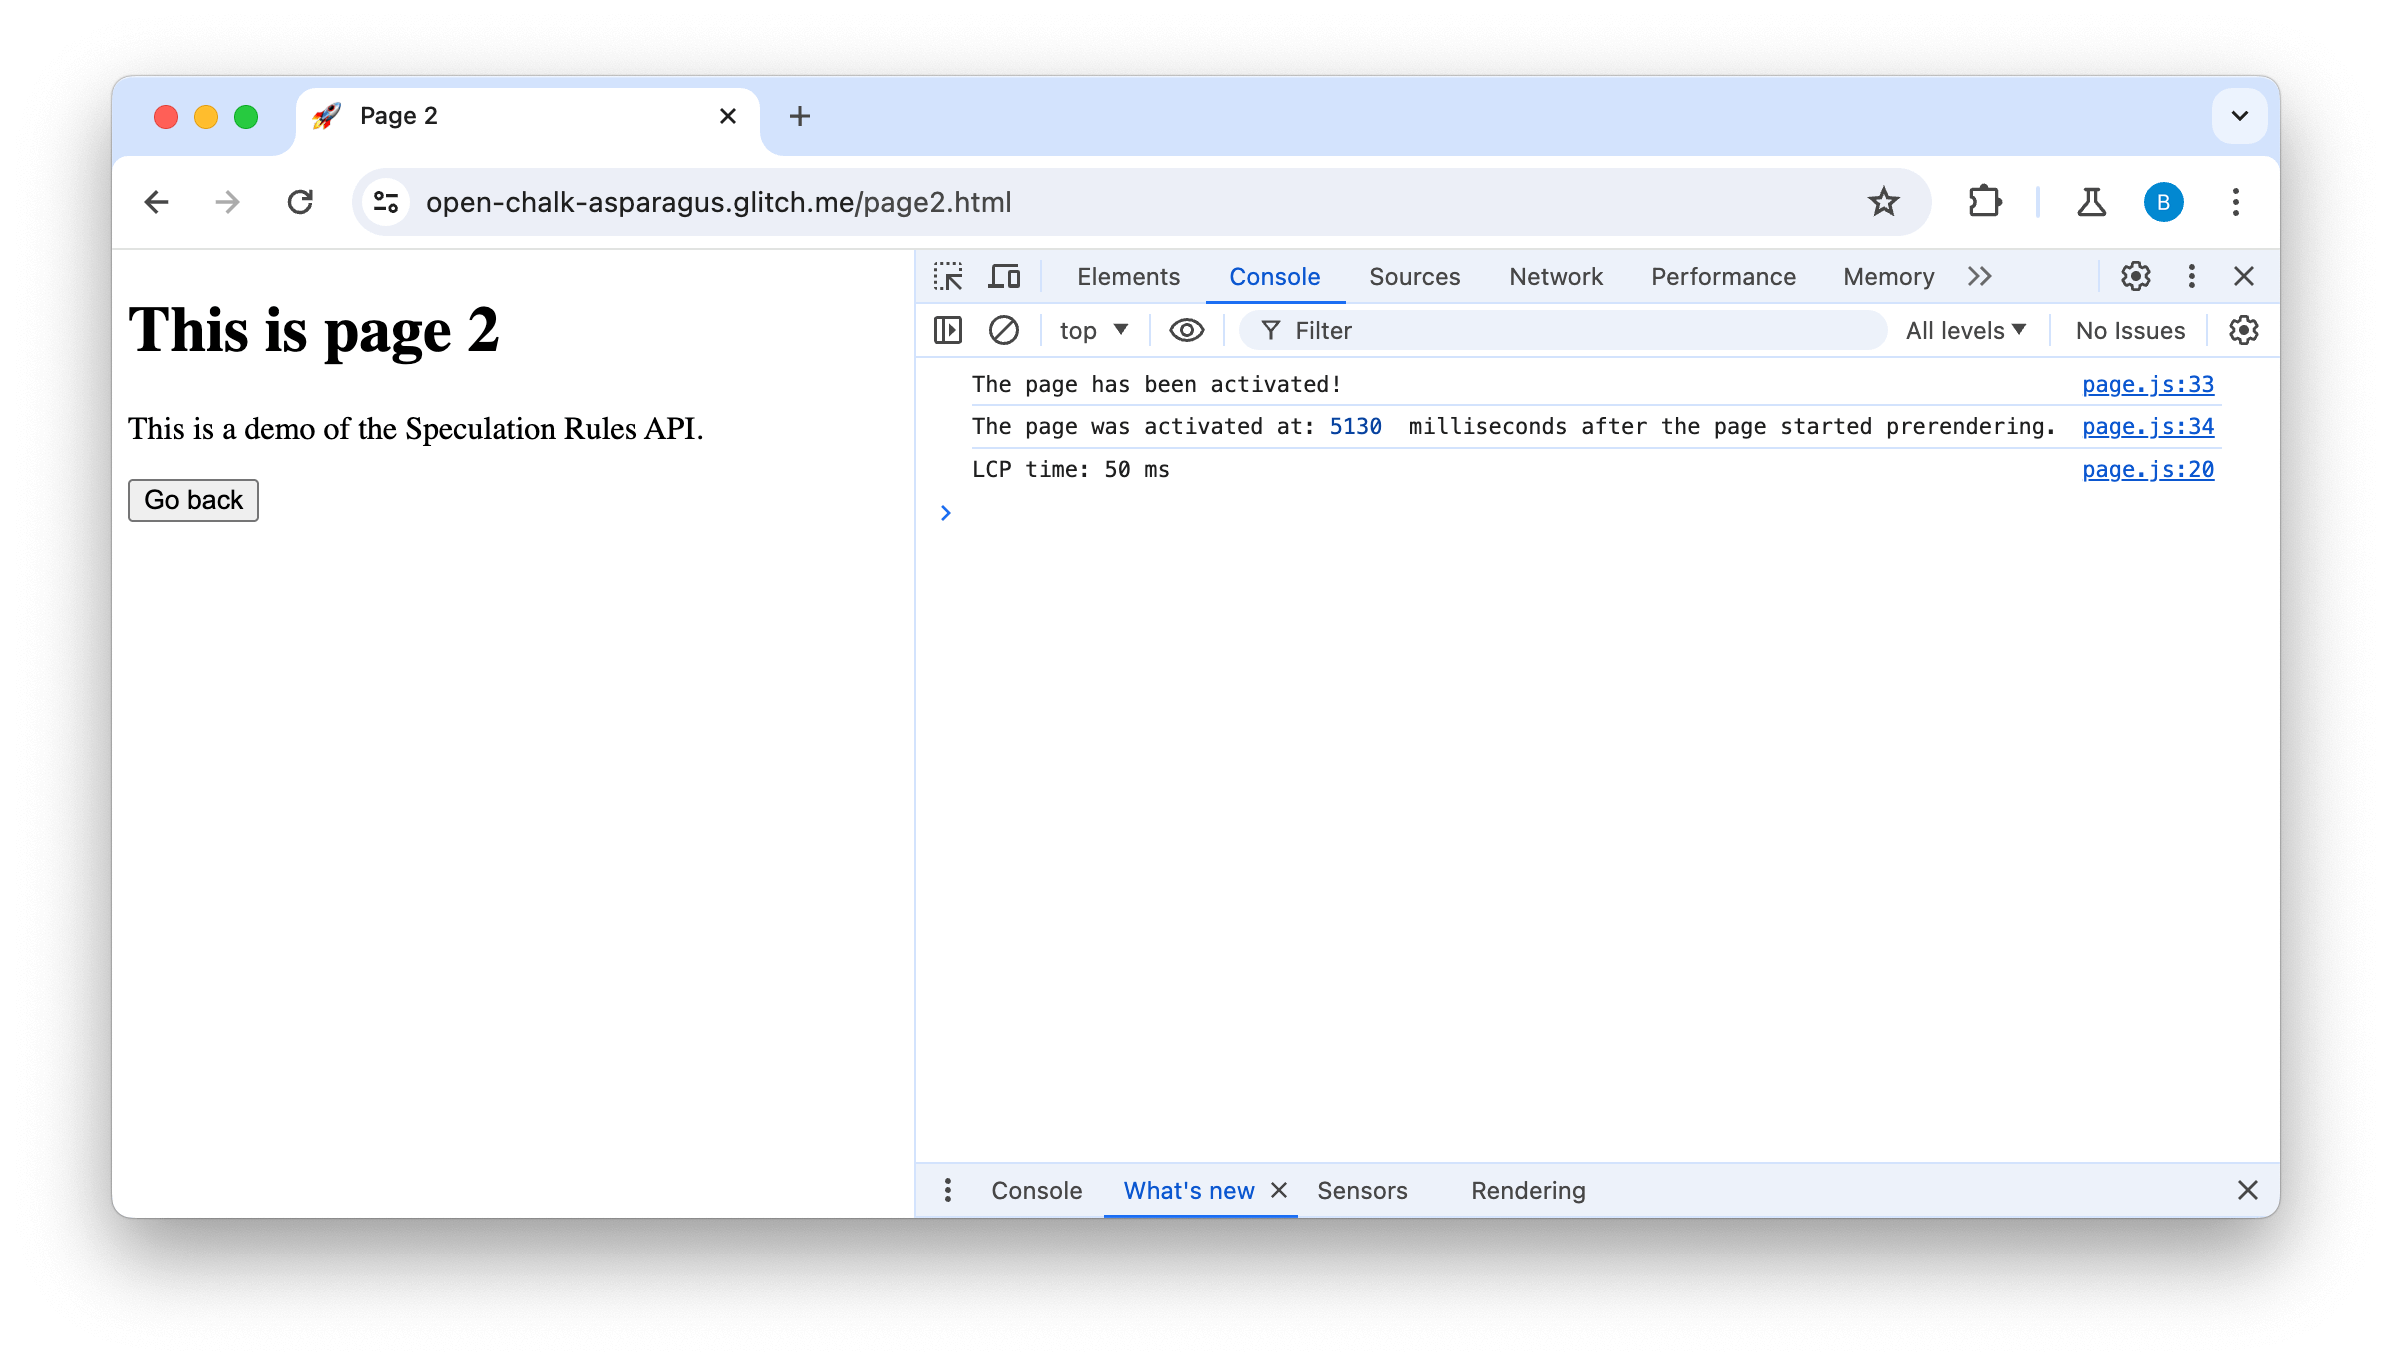This screenshot has height=1366, width=2392.
Task: Switch to the Sources tab
Action: click(1414, 276)
